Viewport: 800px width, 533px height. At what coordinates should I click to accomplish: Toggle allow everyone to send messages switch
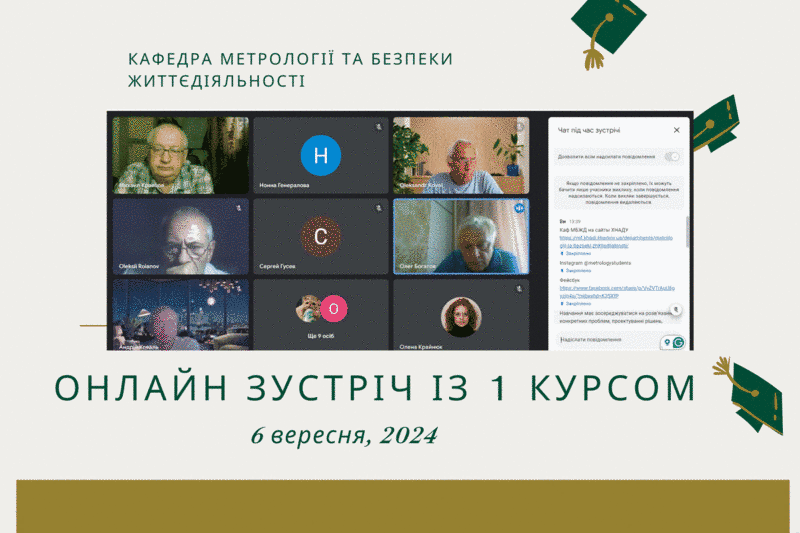pyautogui.click(x=672, y=157)
